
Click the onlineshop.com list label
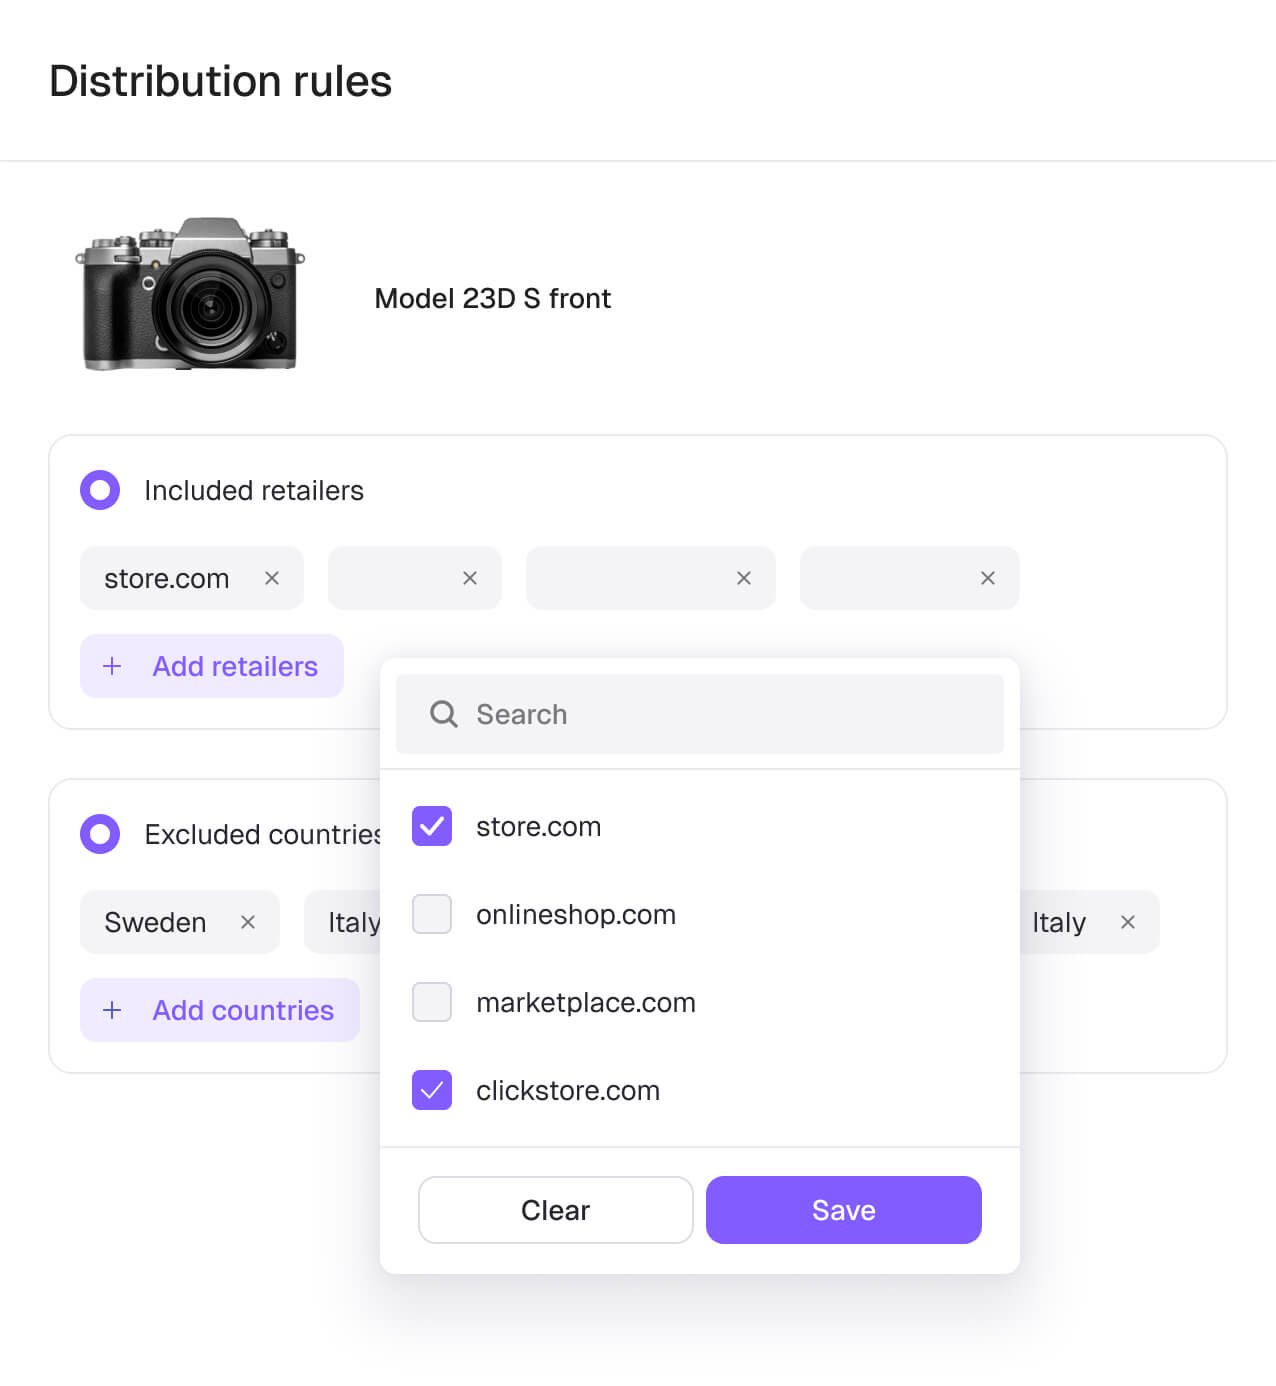(x=576, y=915)
